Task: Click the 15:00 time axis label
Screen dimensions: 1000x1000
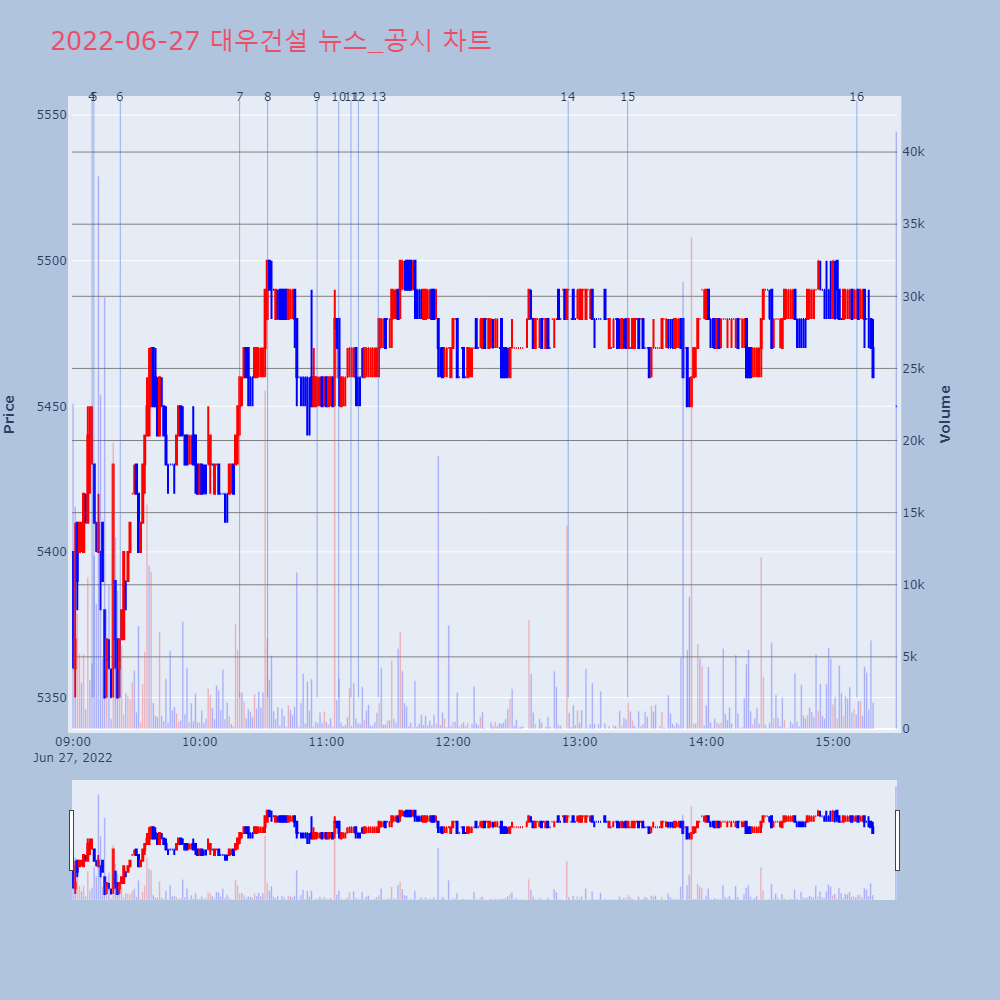Action: pyautogui.click(x=833, y=742)
